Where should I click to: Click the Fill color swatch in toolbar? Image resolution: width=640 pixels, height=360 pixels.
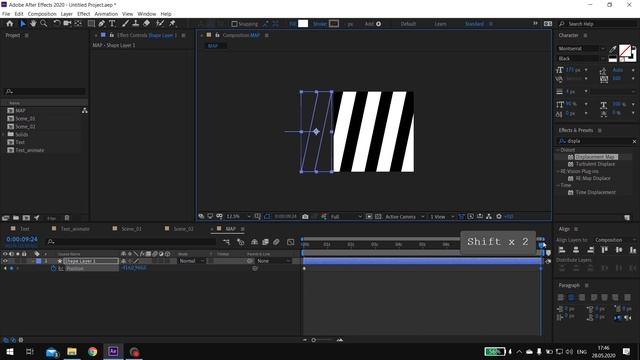click(303, 24)
